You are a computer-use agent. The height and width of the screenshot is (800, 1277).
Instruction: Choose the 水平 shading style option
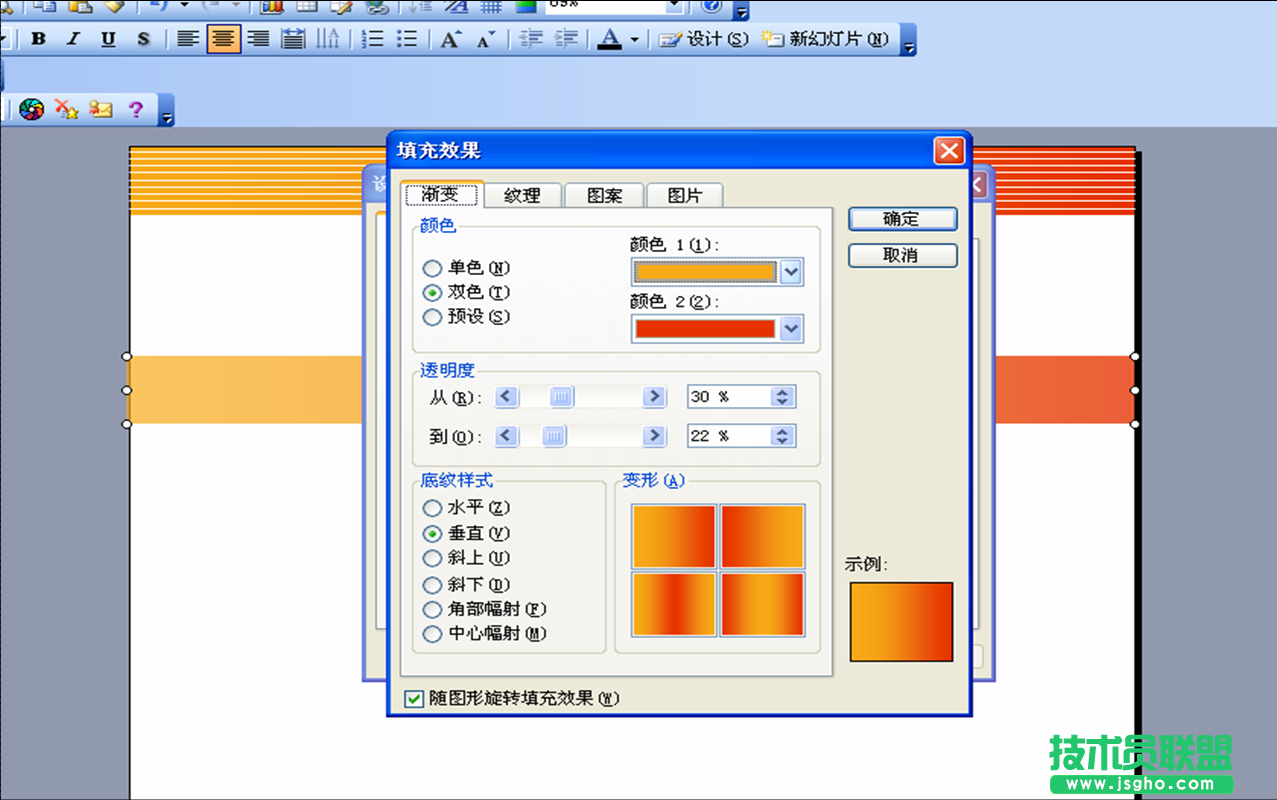tap(432, 508)
